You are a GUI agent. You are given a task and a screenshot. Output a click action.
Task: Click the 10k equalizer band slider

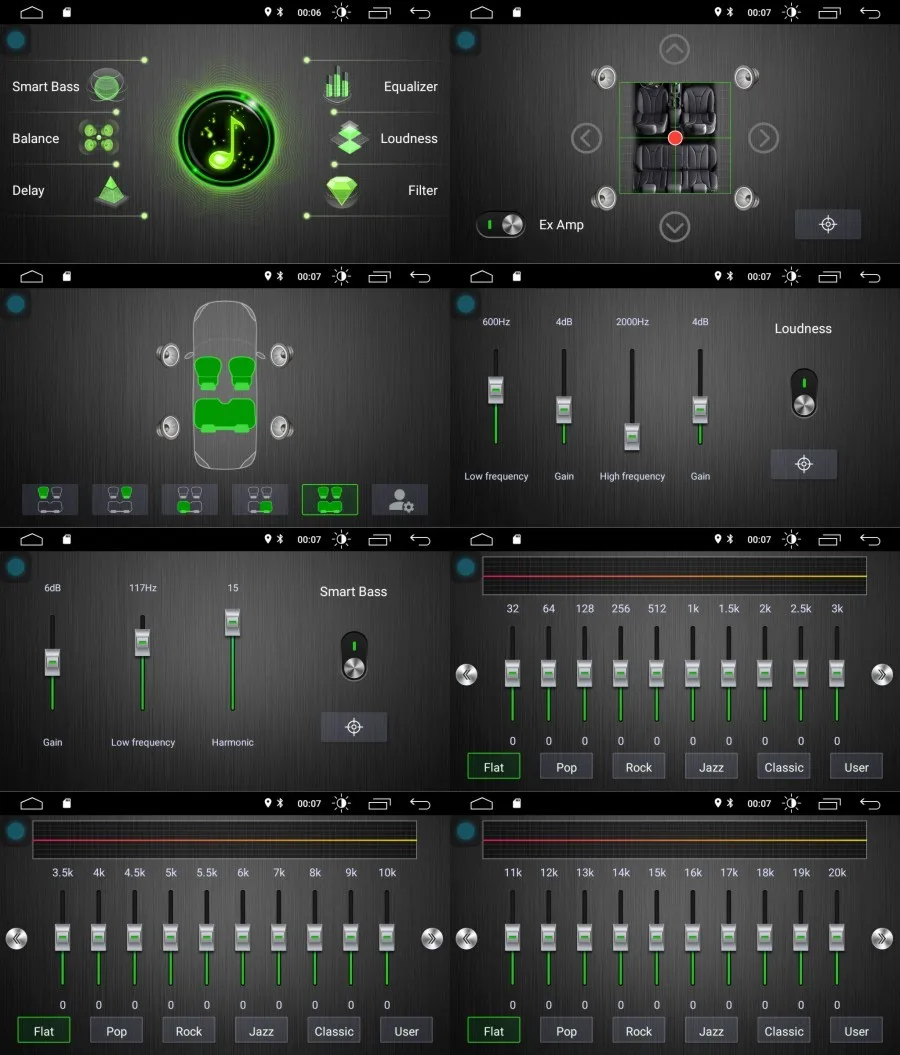point(387,937)
